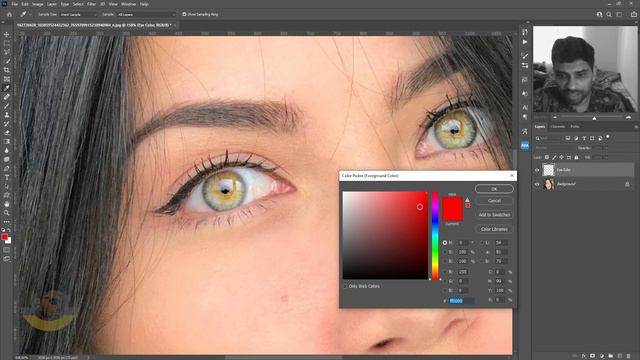Select the Clone Stamp tool
640x360 pixels.
pos(7,115)
